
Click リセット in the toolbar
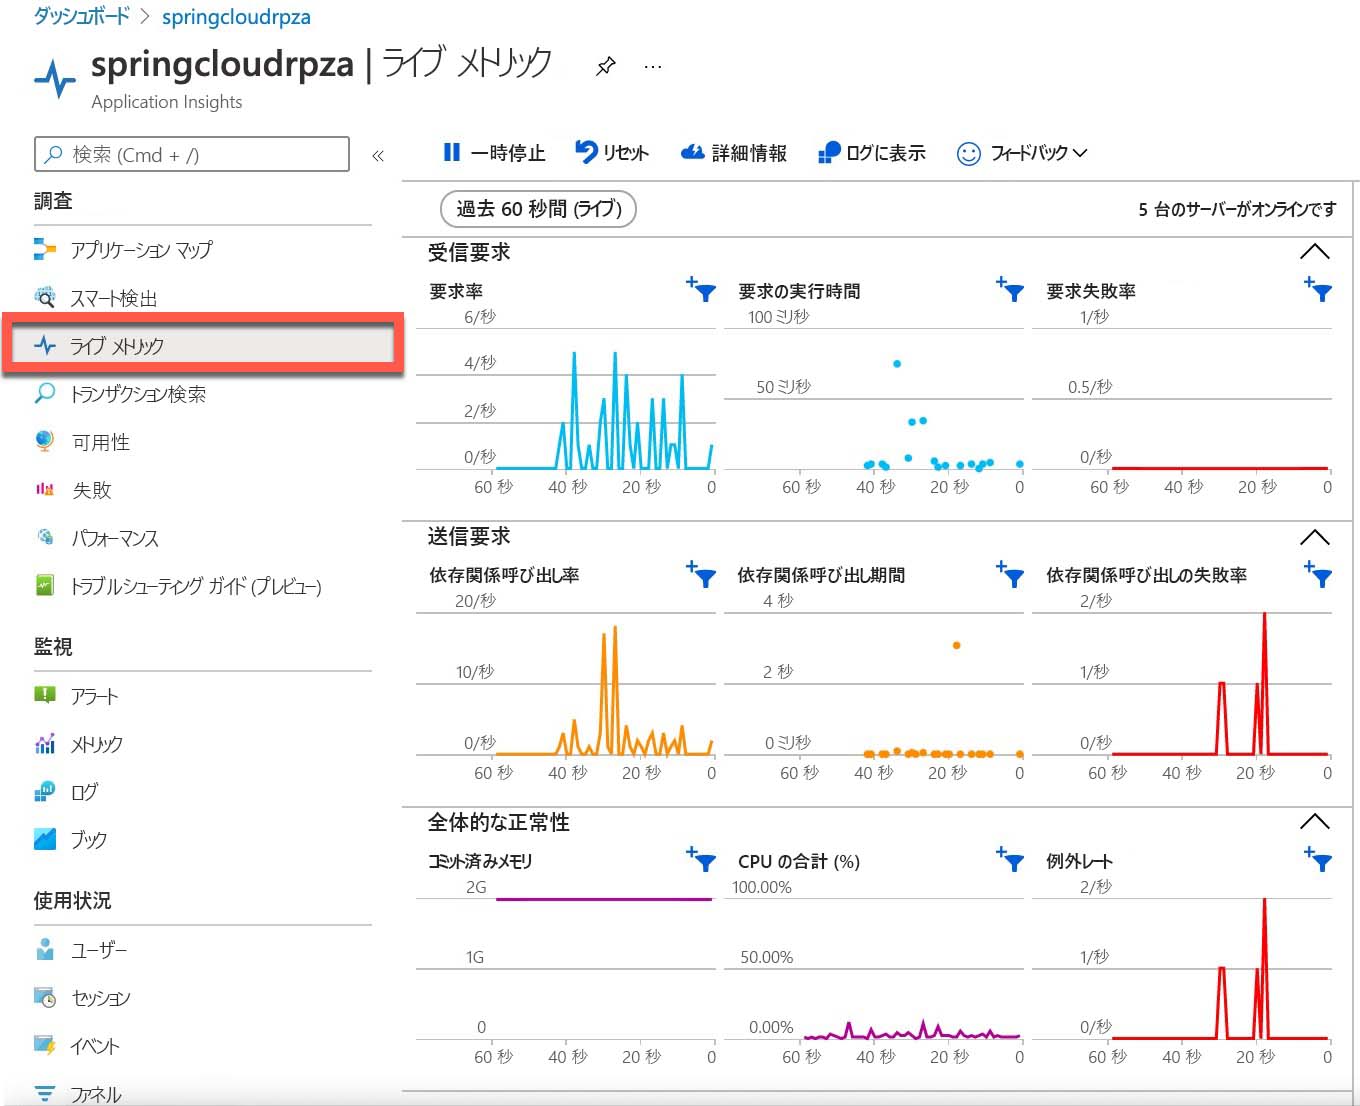click(612, 153)
